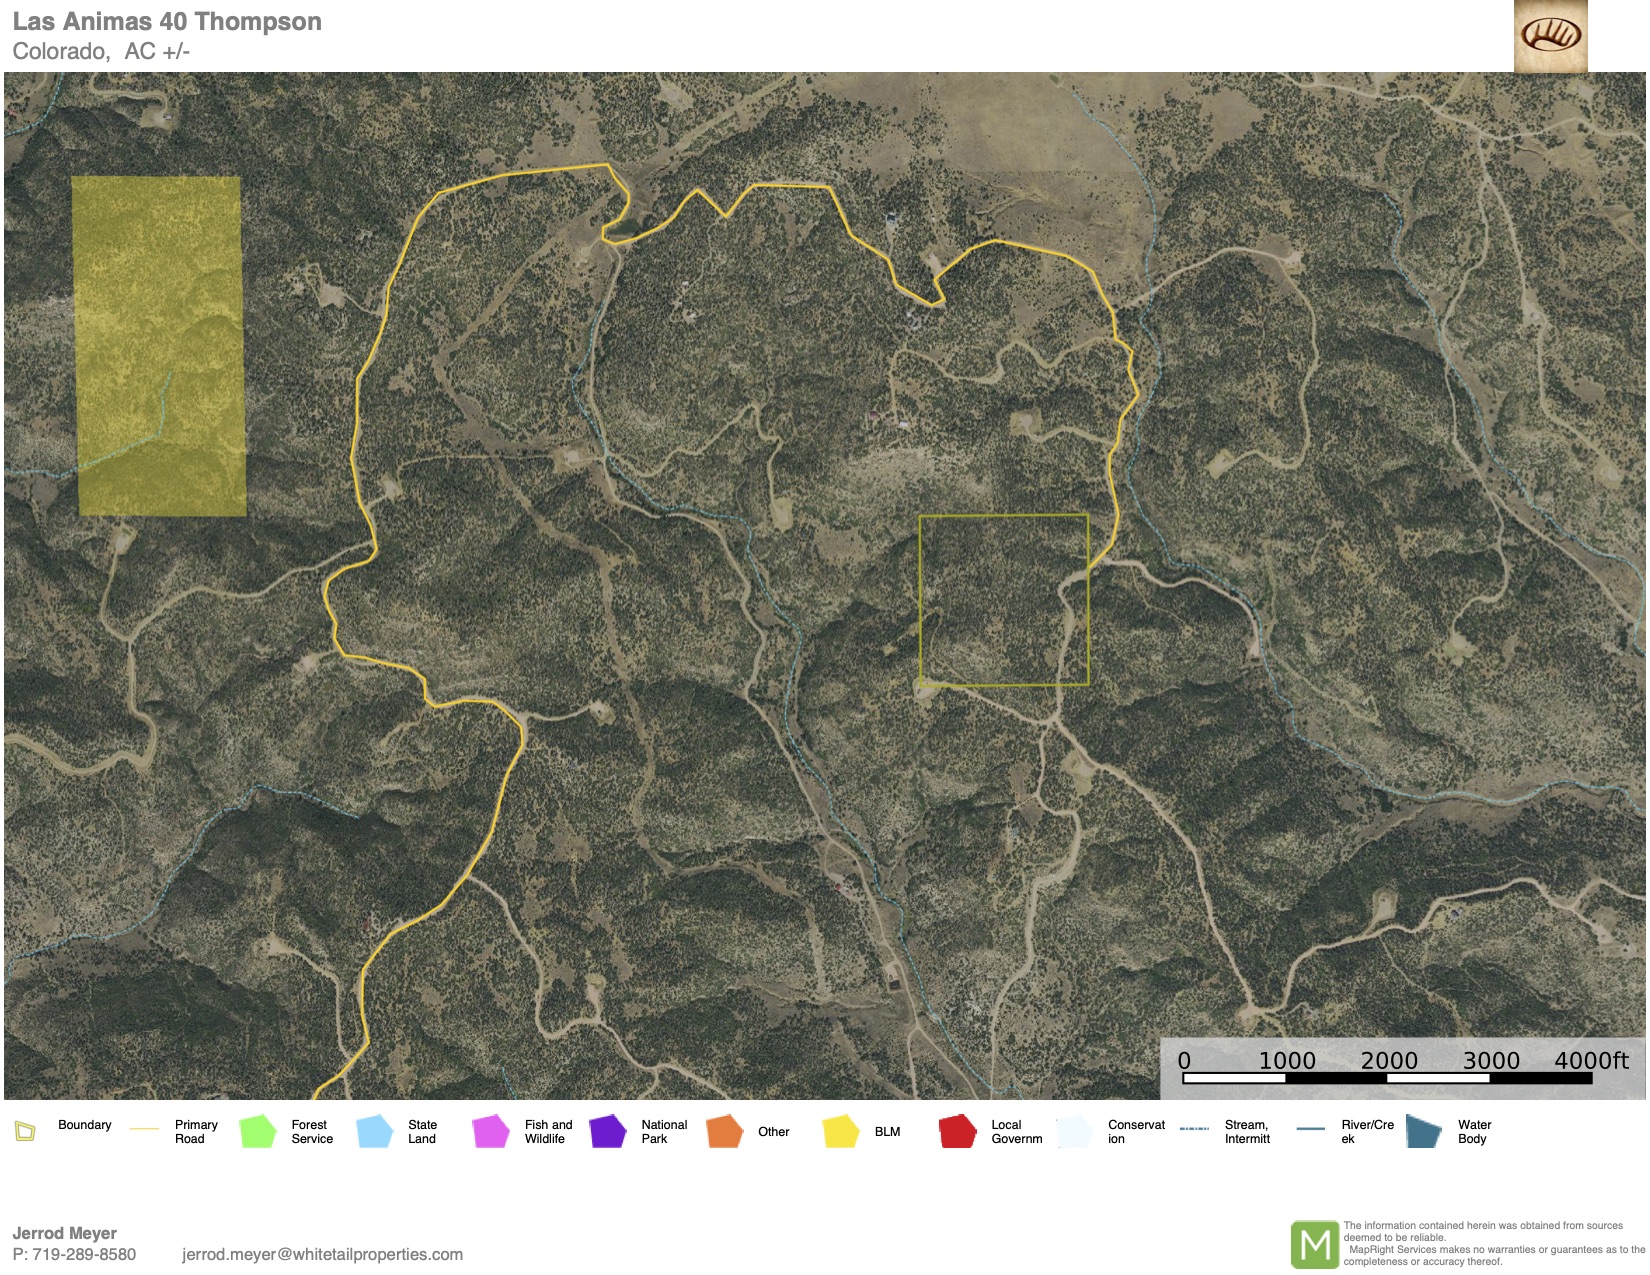Click the orange Other legend icon
The height and width of the screenshot is (1275, 1650).
724,1131
